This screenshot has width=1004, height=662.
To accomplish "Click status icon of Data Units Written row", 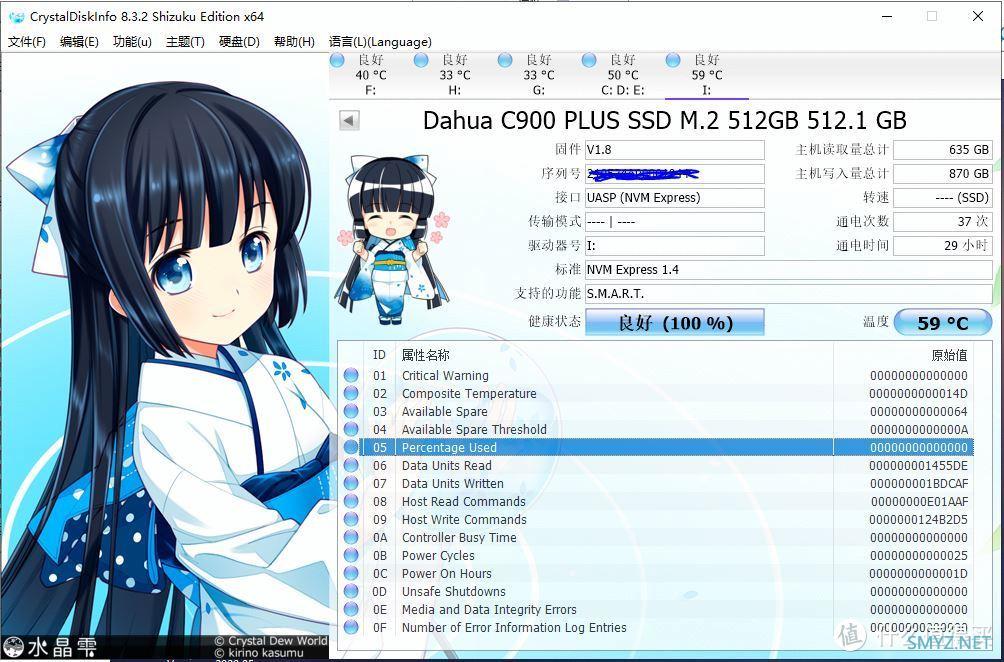I will pyautogui.click(x=351, y=483).
